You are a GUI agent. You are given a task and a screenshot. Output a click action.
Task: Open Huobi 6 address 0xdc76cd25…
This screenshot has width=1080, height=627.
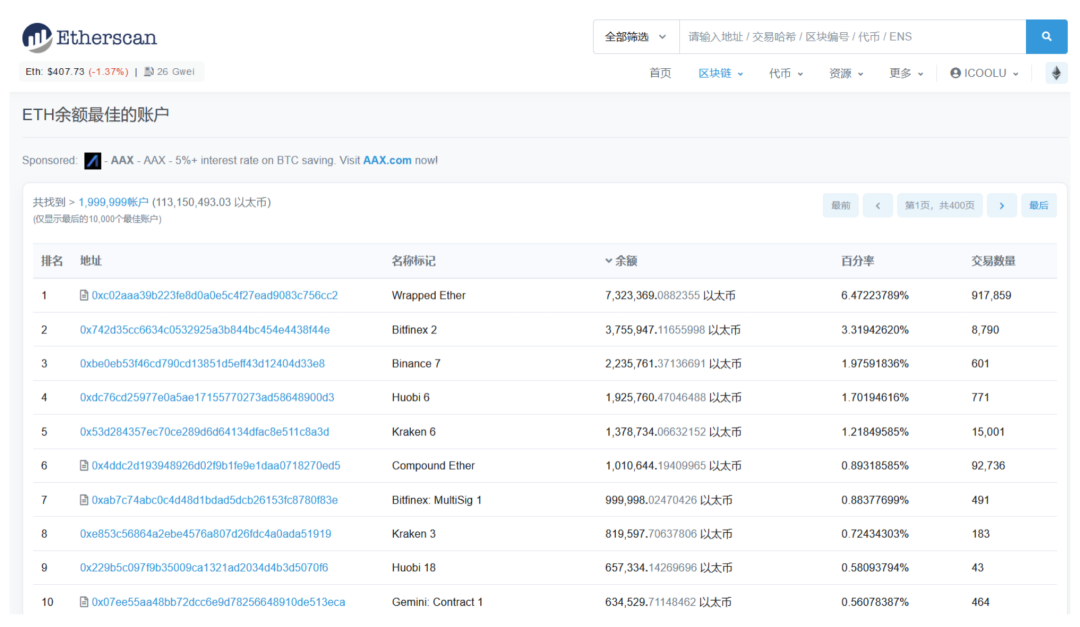click(207, 398)
